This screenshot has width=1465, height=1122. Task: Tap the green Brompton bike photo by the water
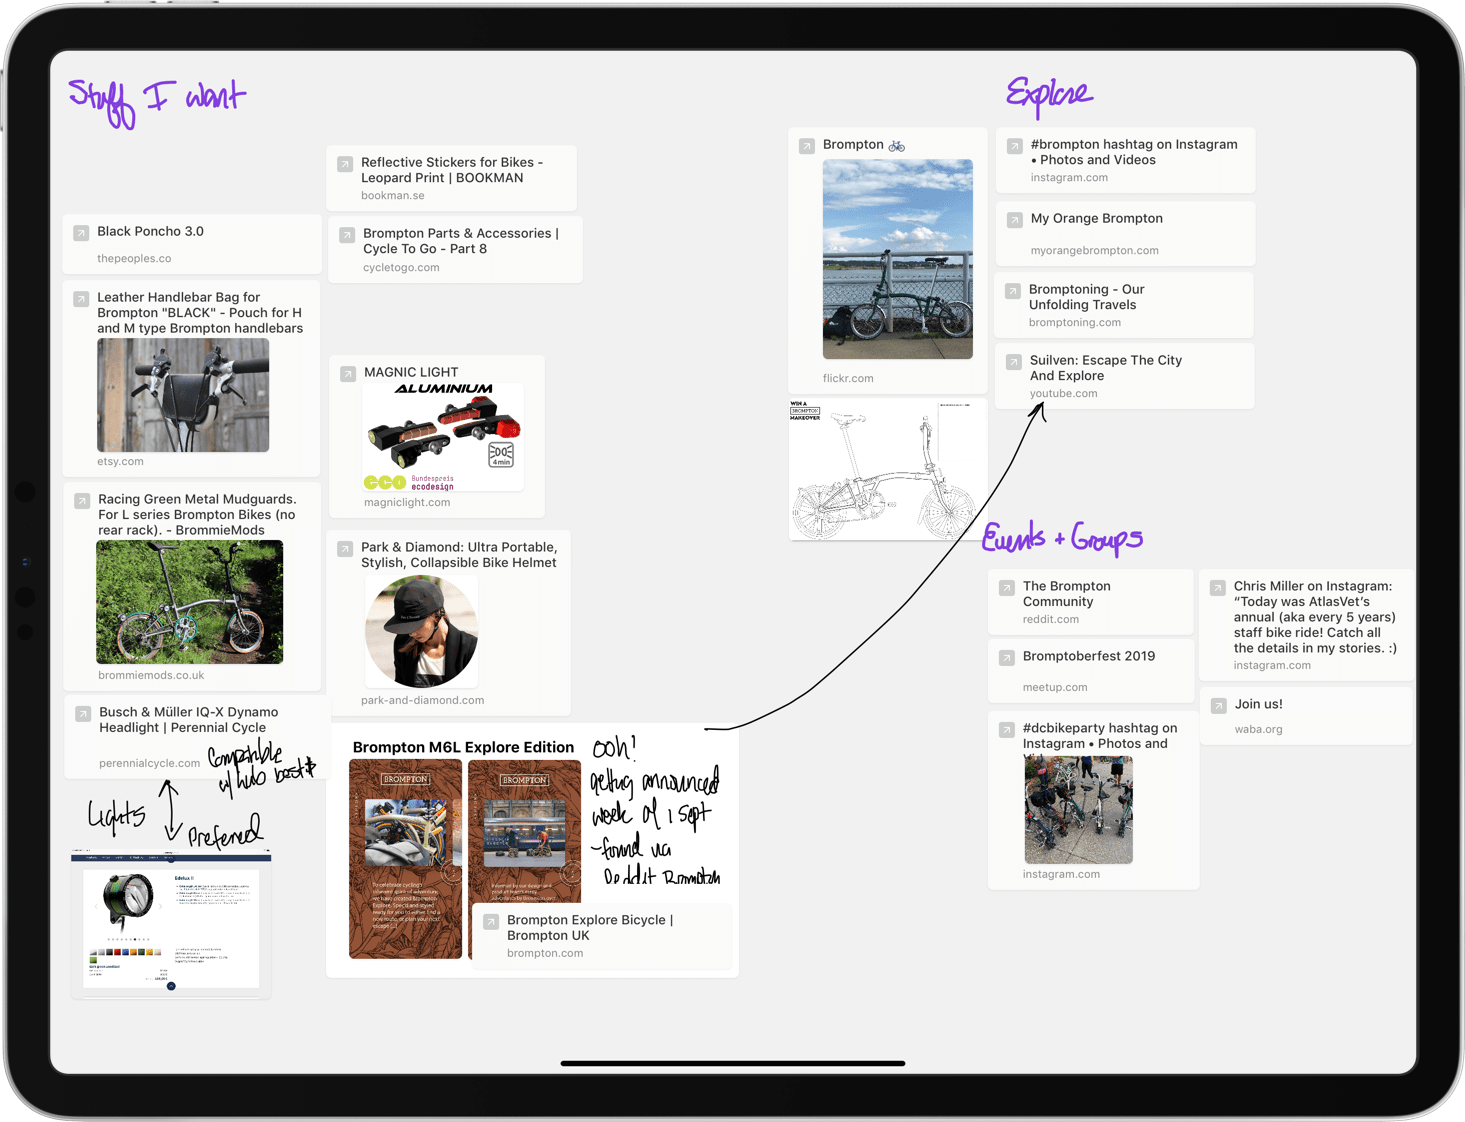897,259
